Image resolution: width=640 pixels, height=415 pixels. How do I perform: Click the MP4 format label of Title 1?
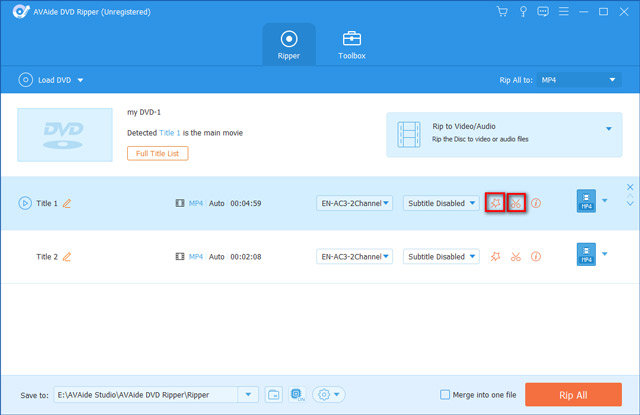(196, 203)
